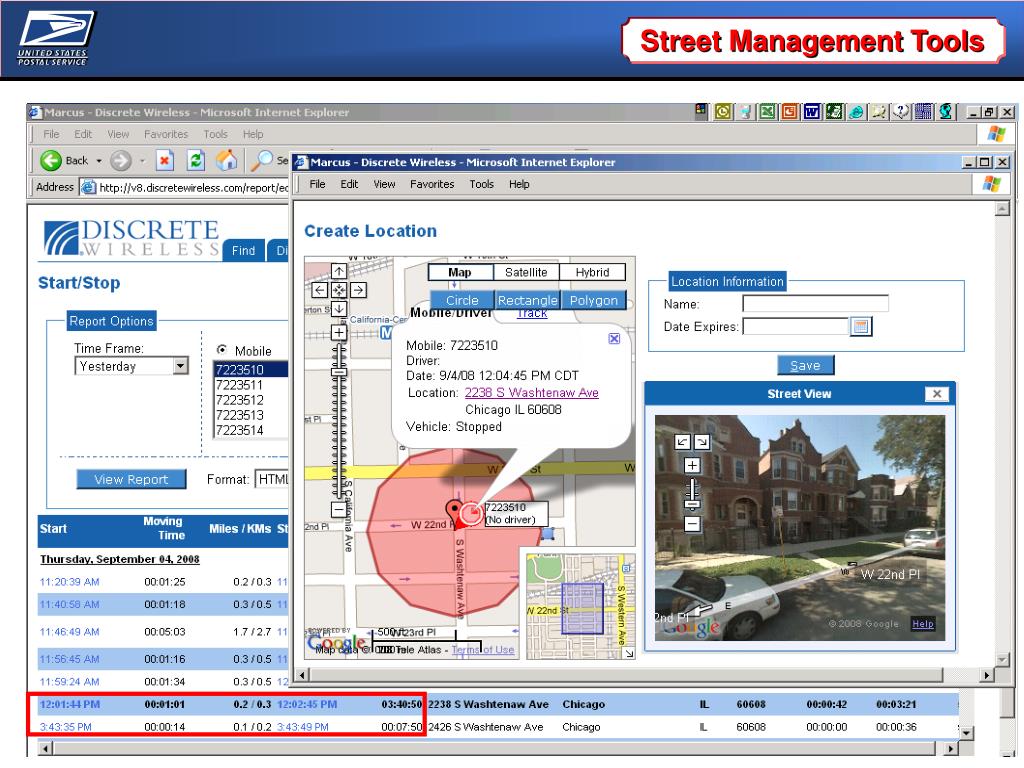
Task: Open the Time Frame dropdown showing Yesterday
Action: coord(181,366)
